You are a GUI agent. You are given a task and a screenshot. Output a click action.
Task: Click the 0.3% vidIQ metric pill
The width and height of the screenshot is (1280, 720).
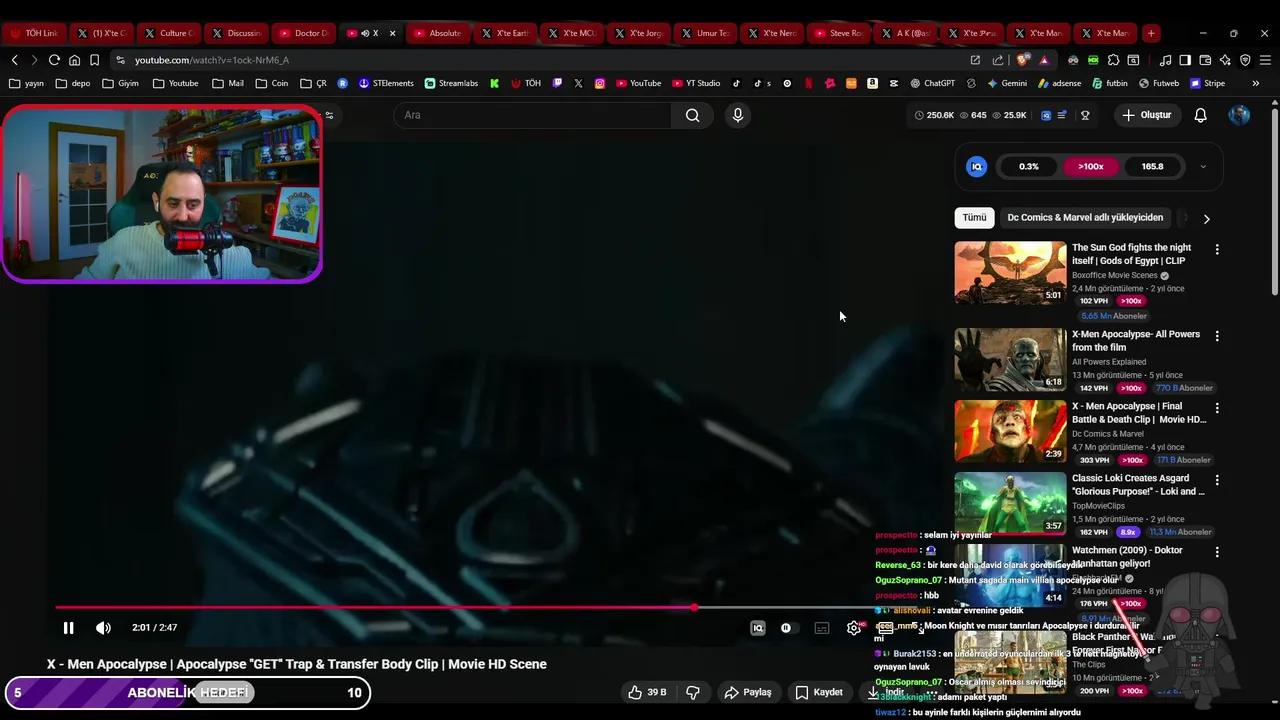(1029, 167)
